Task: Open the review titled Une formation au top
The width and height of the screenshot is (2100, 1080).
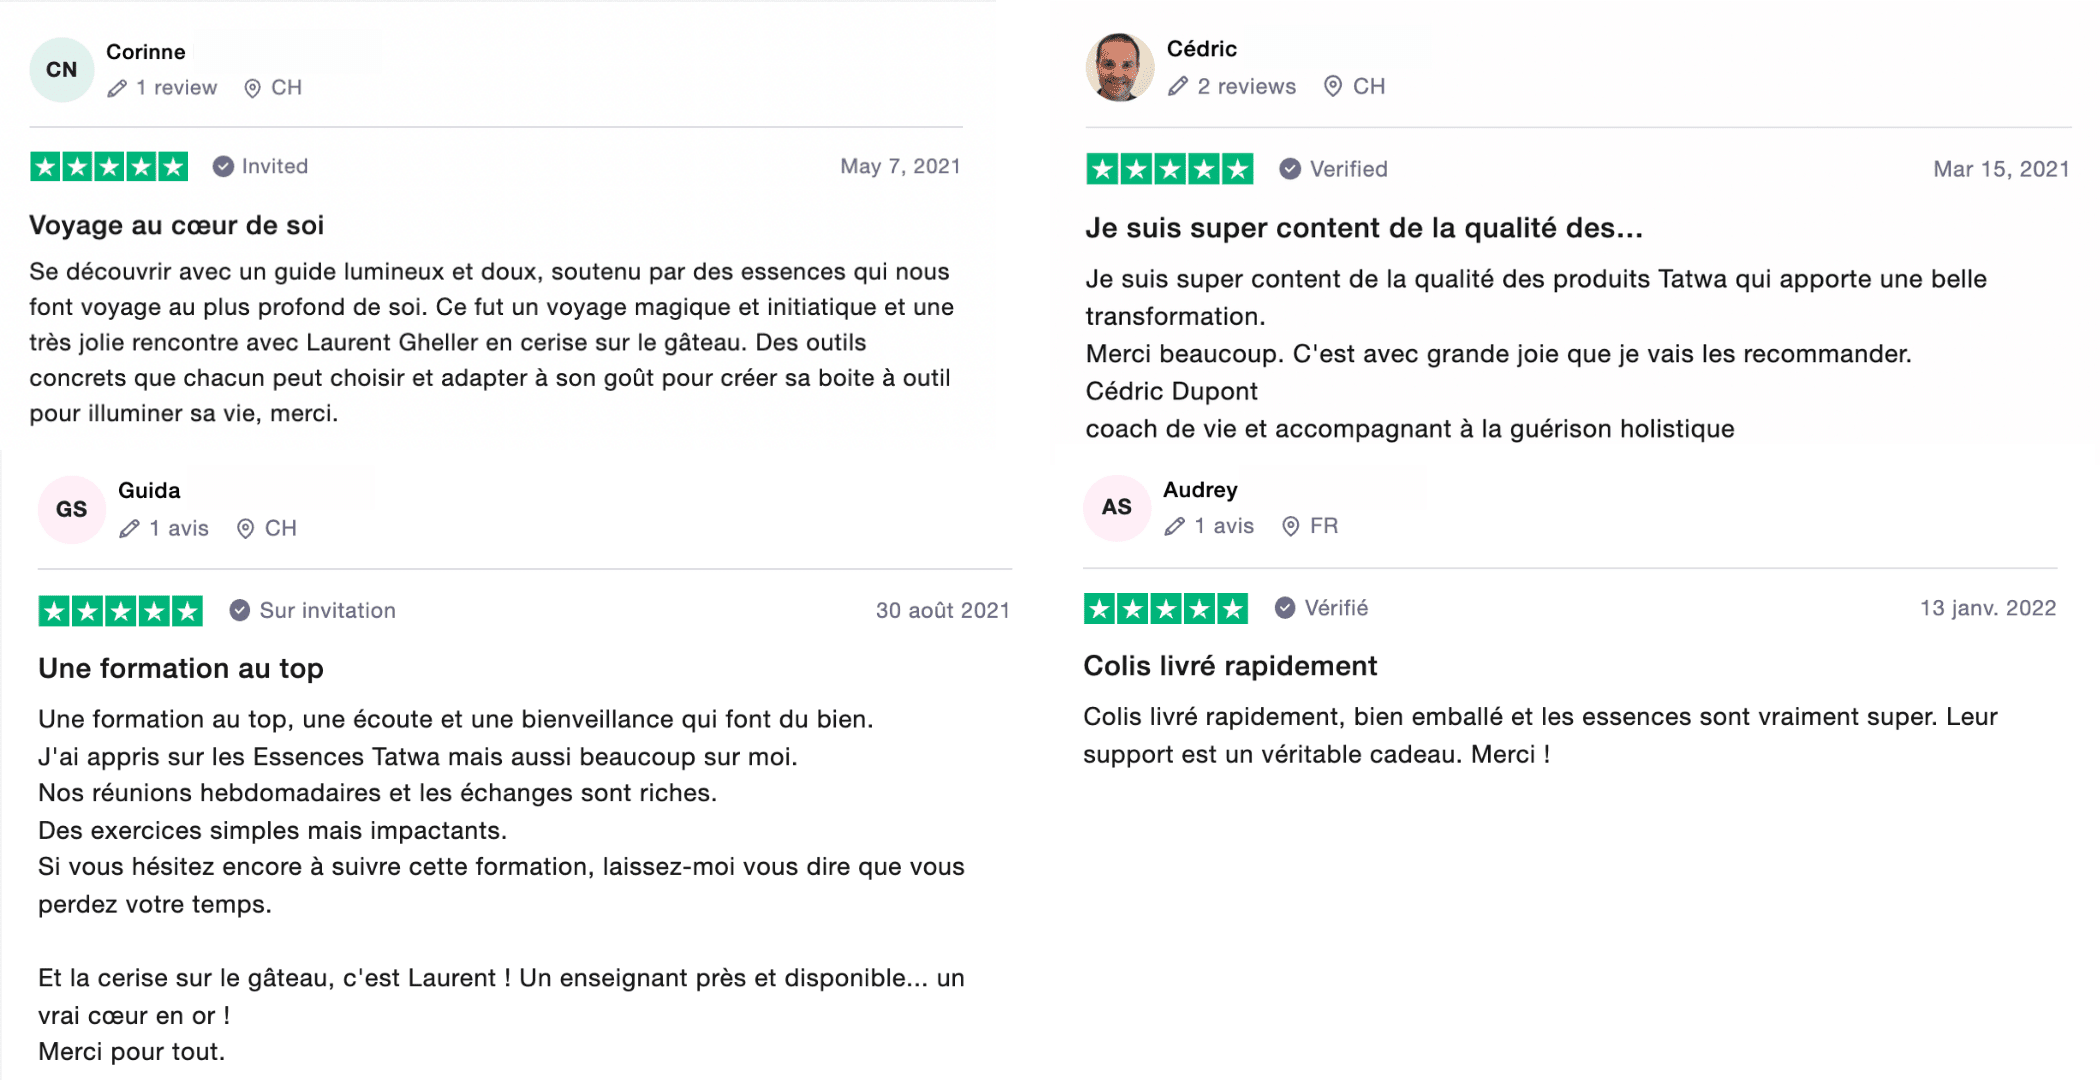Action: click(180, 668)
